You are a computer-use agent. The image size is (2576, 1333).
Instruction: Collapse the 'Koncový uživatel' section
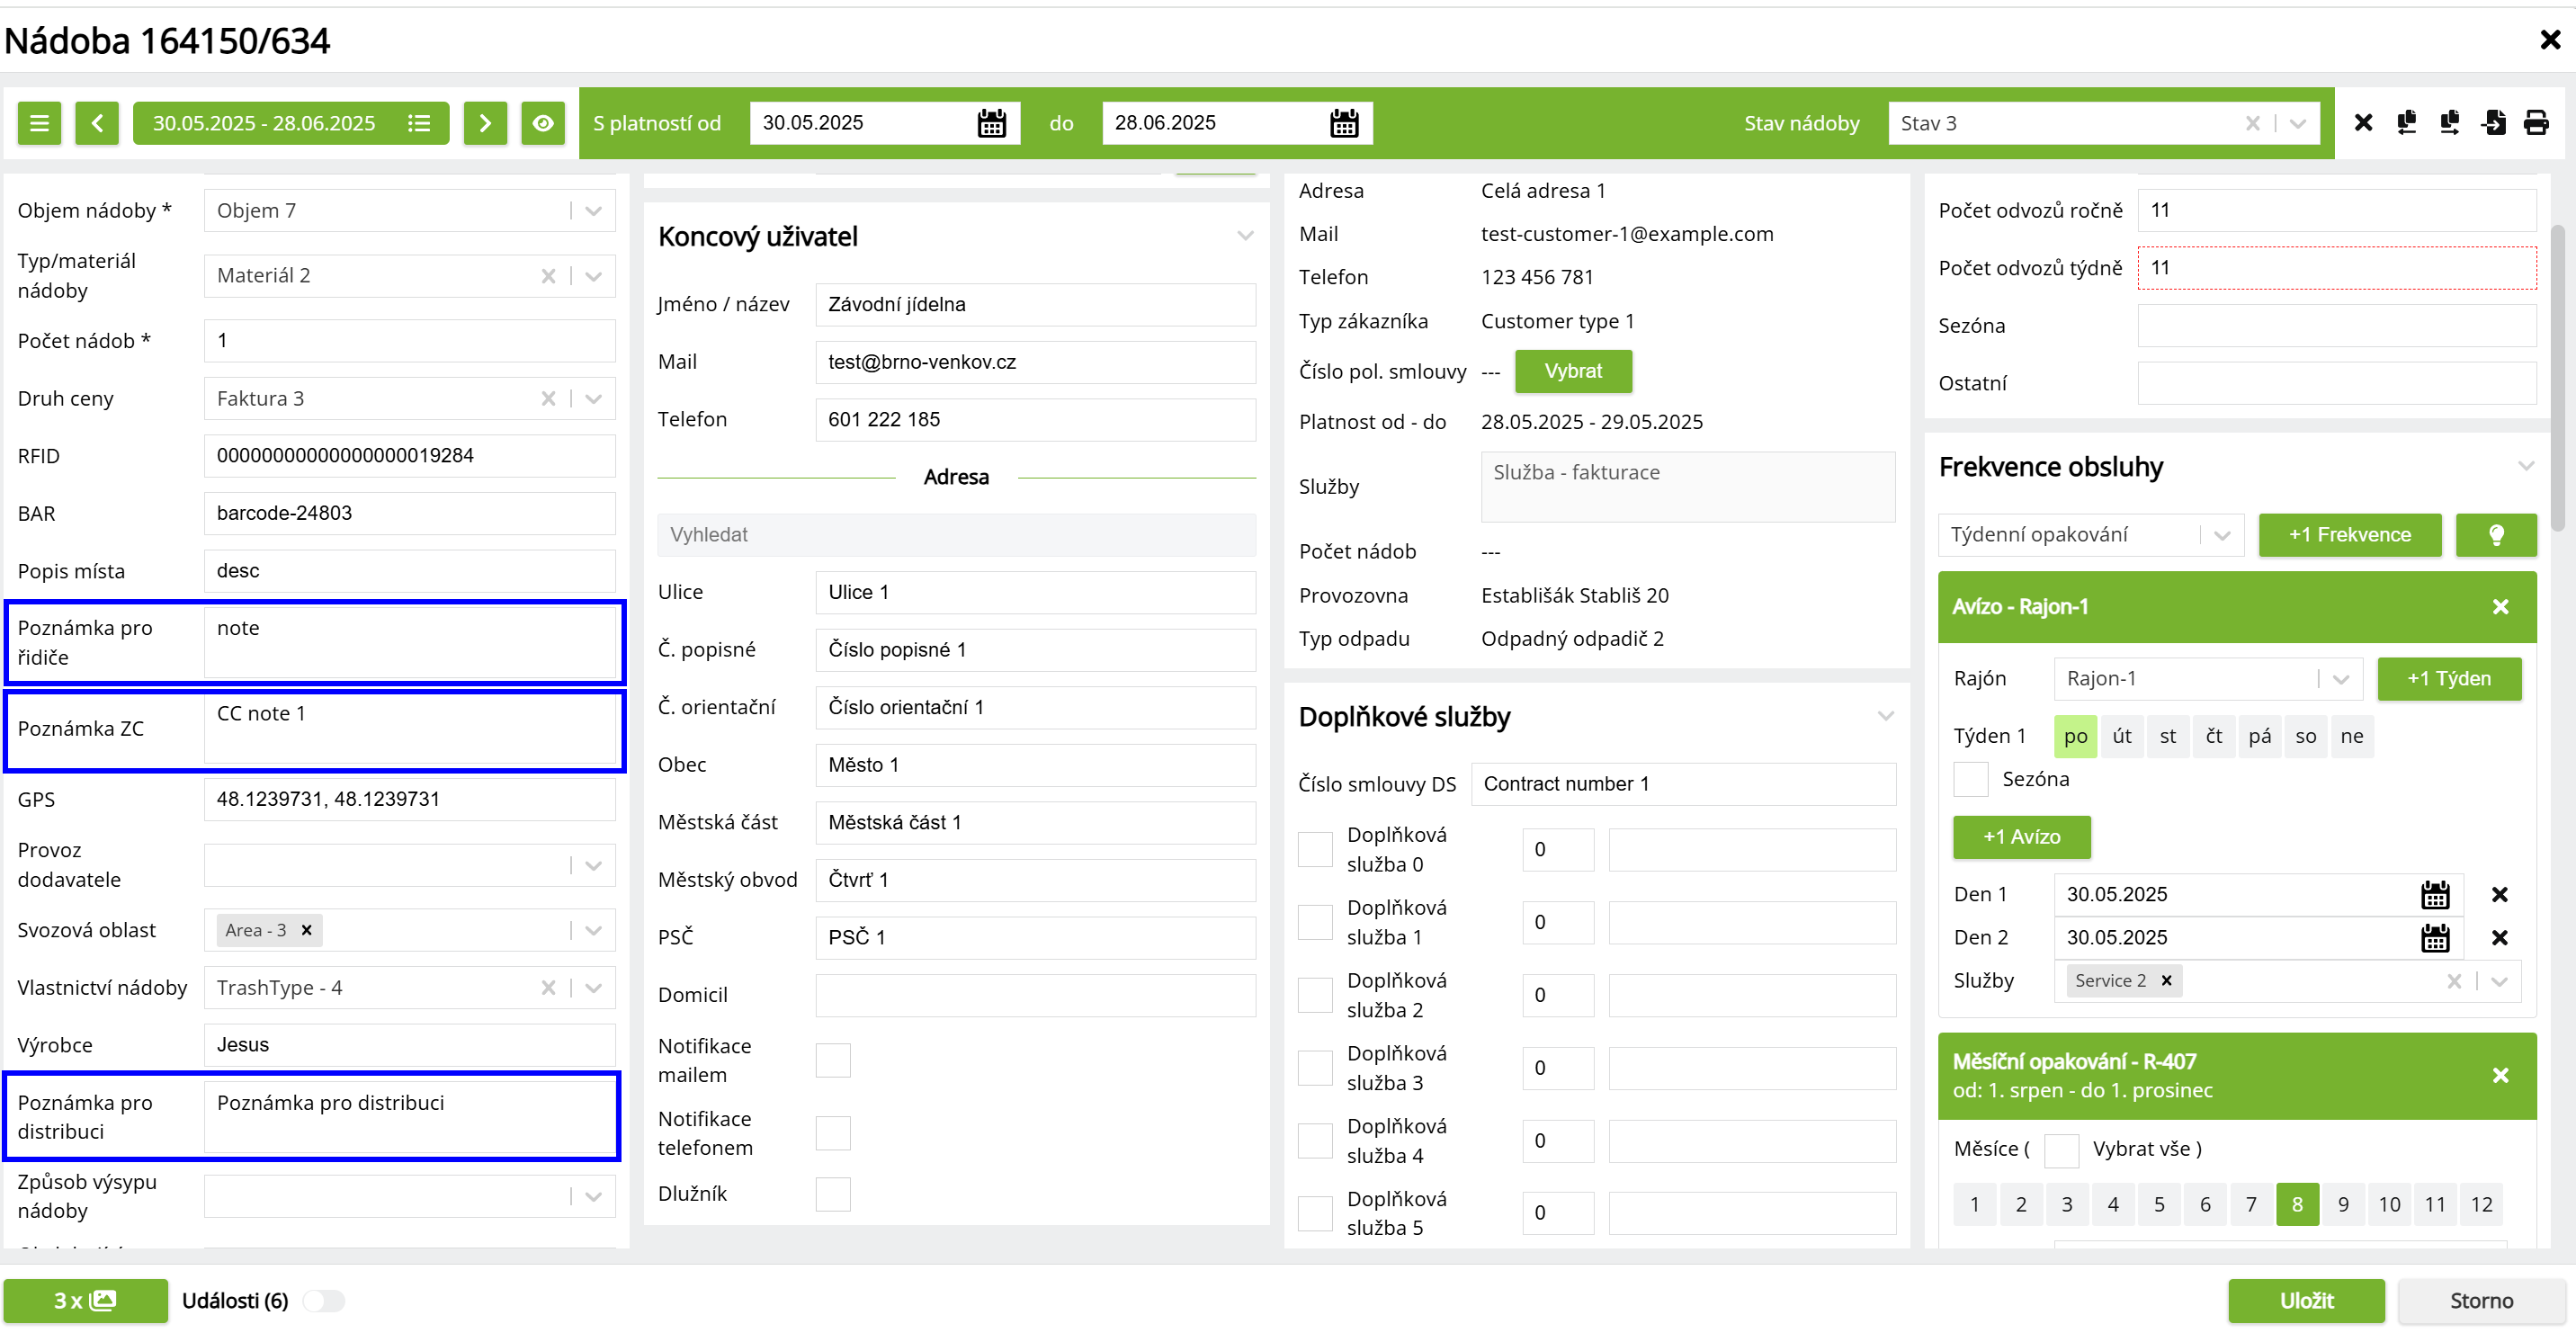pos(1245,236)
